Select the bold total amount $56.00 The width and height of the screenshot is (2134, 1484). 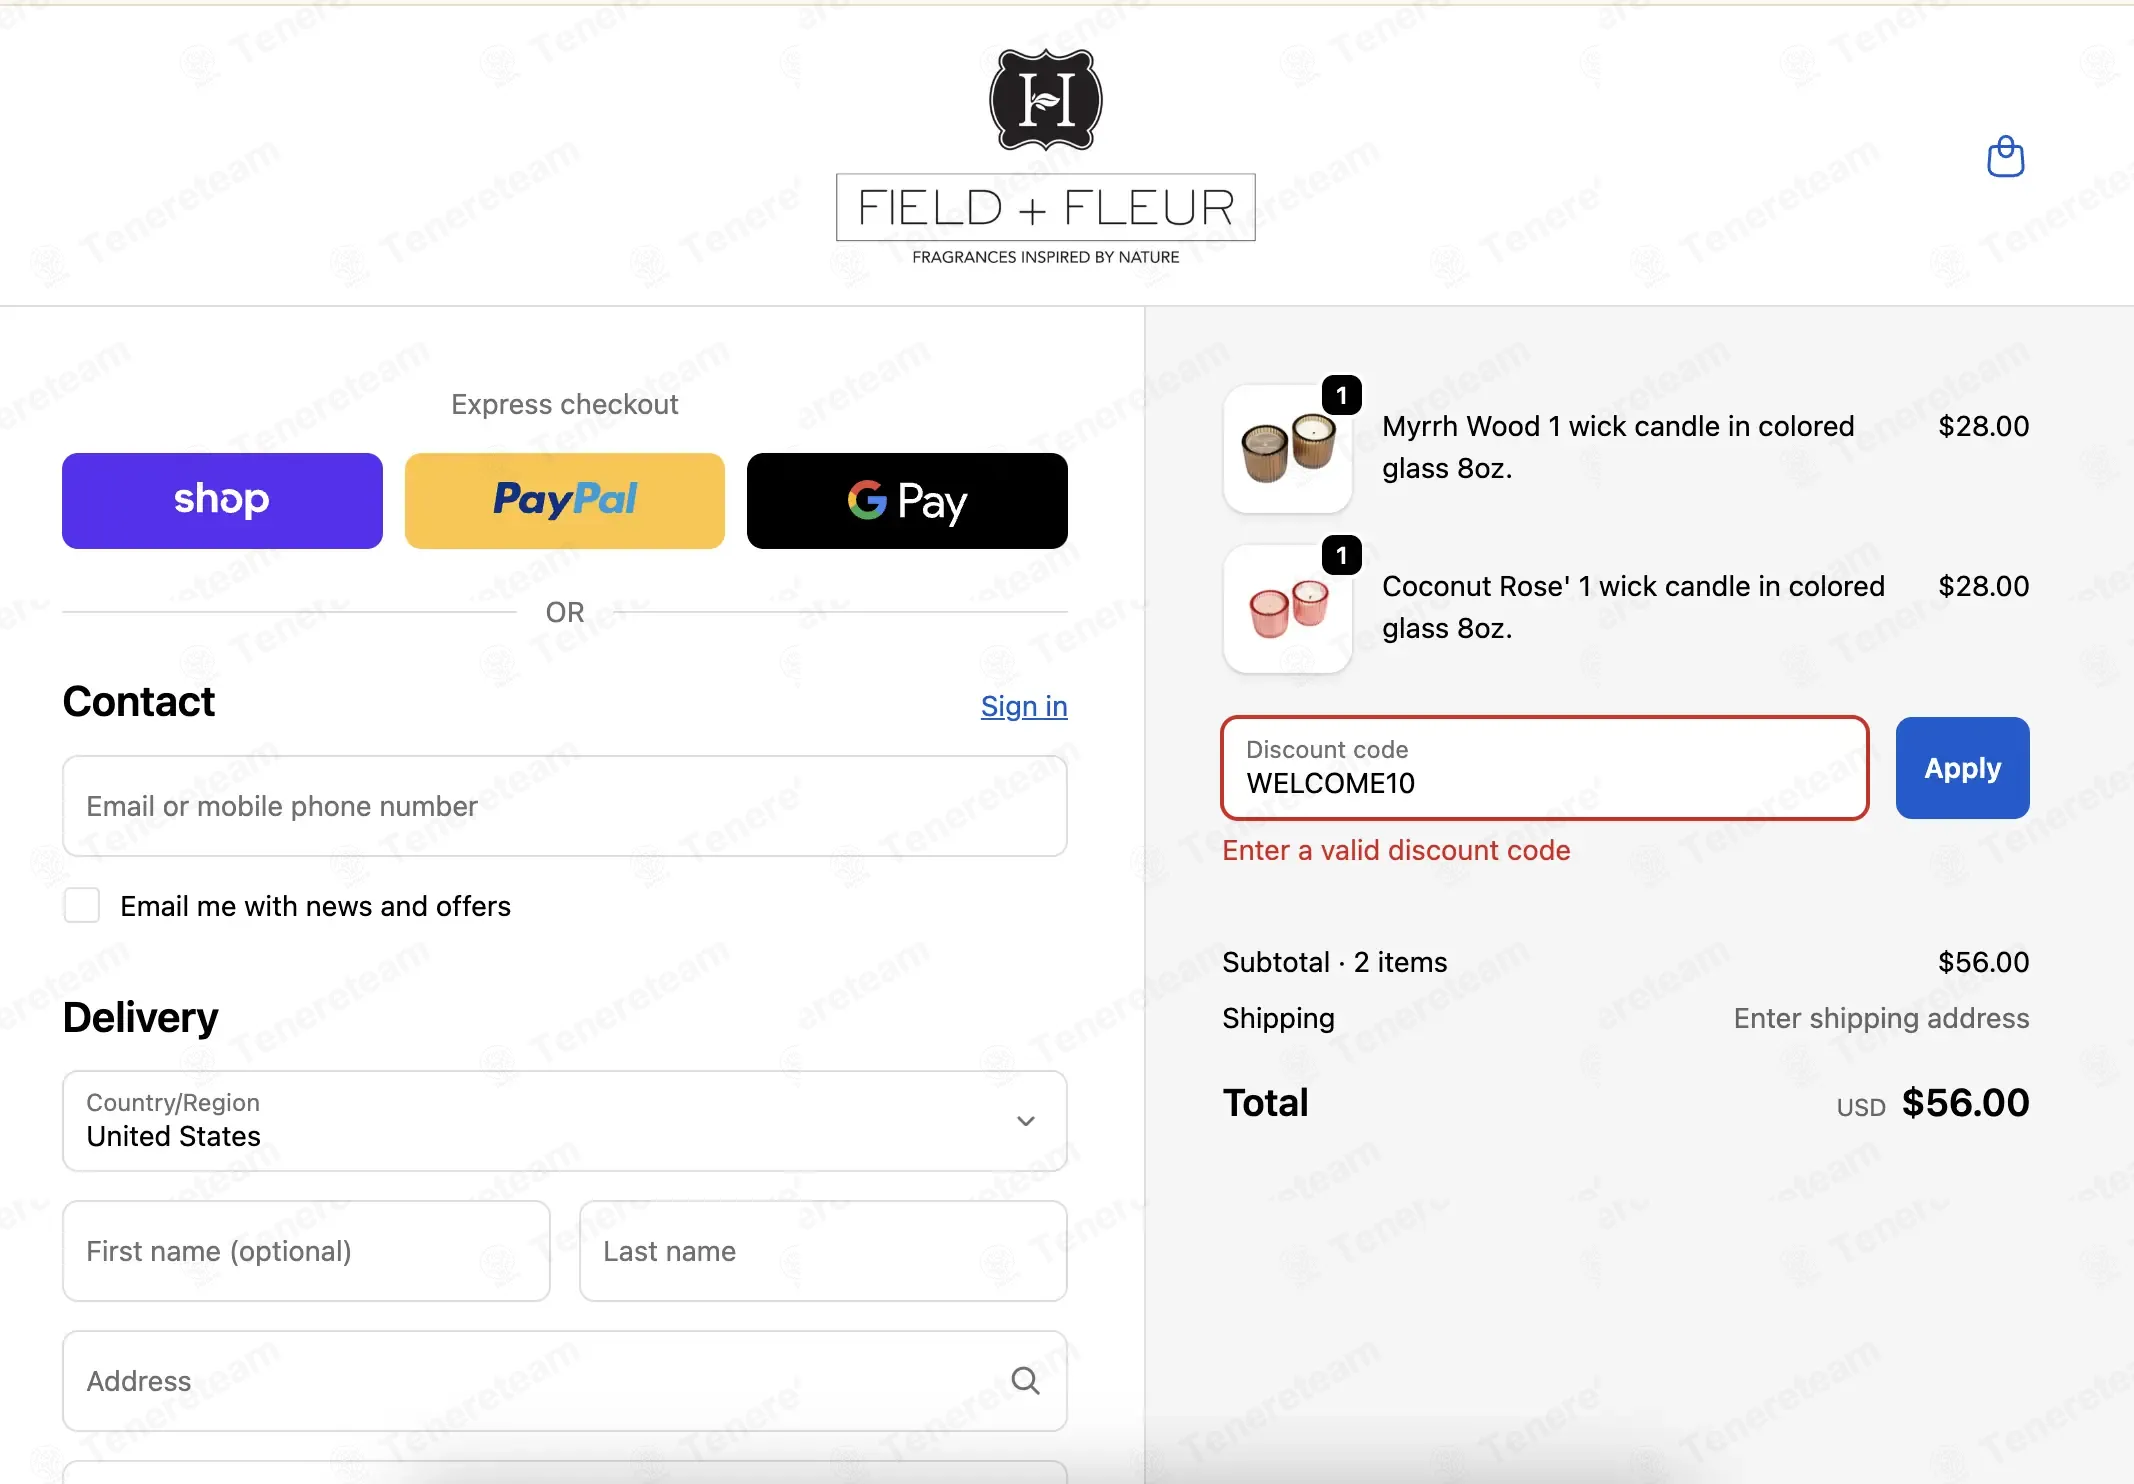(x=1965, y=1103)
